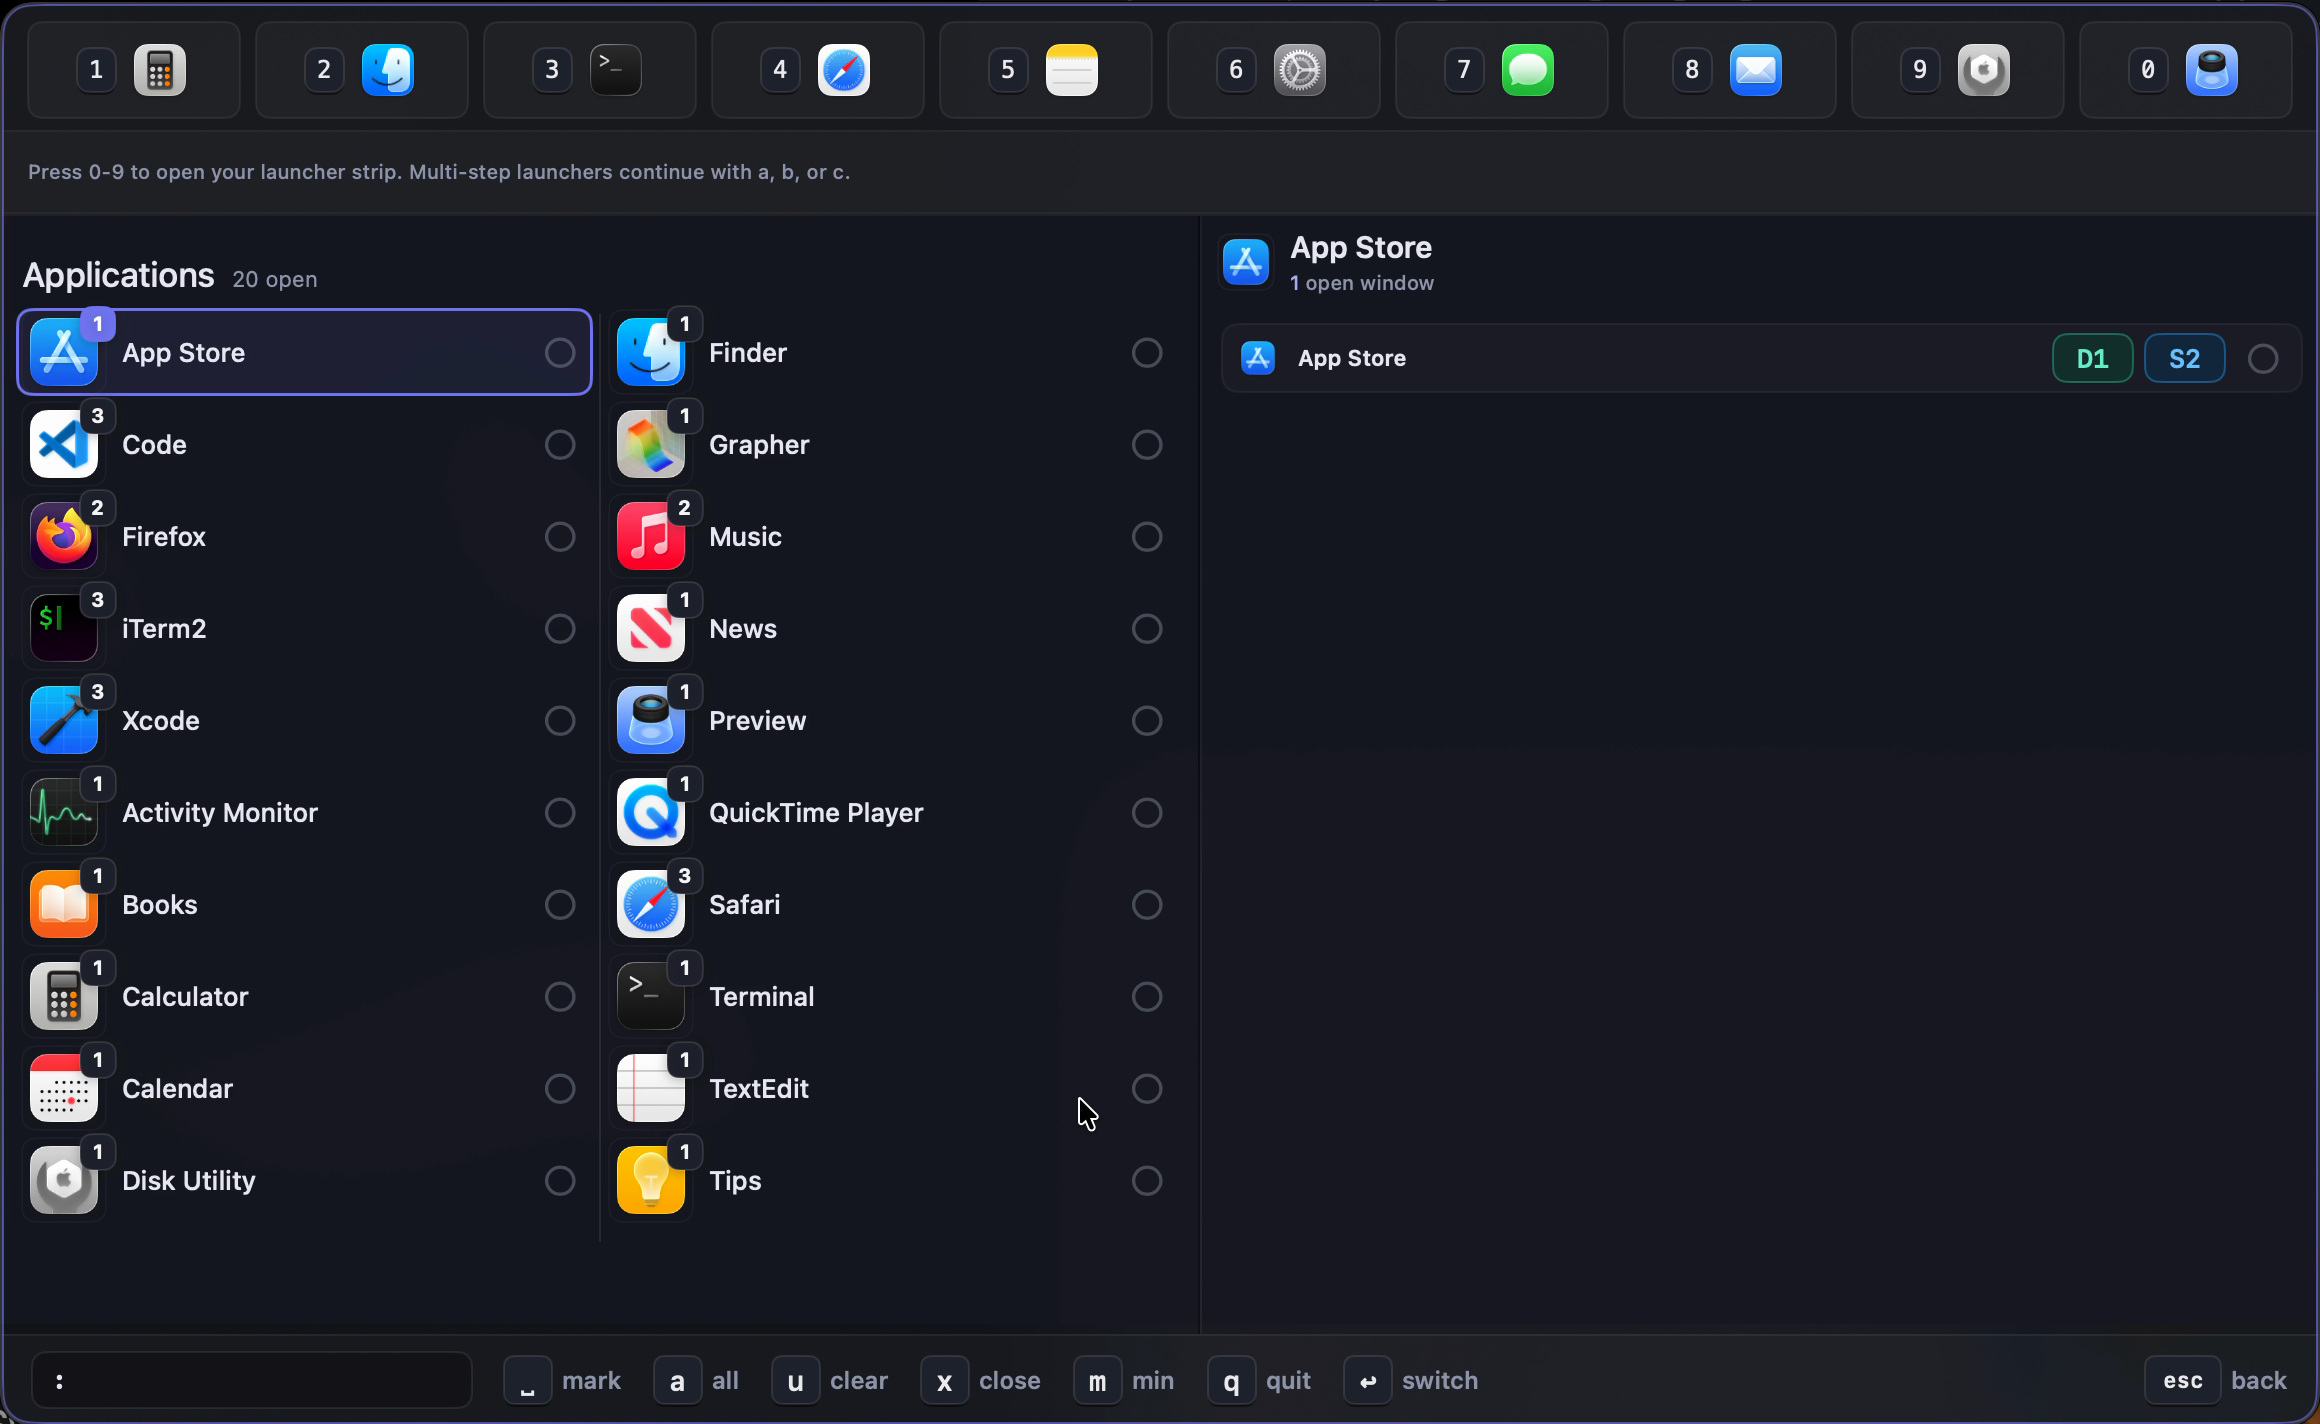Click the switch return-key button
Screen dimensions: 2320x1424
(1368, 1381)
